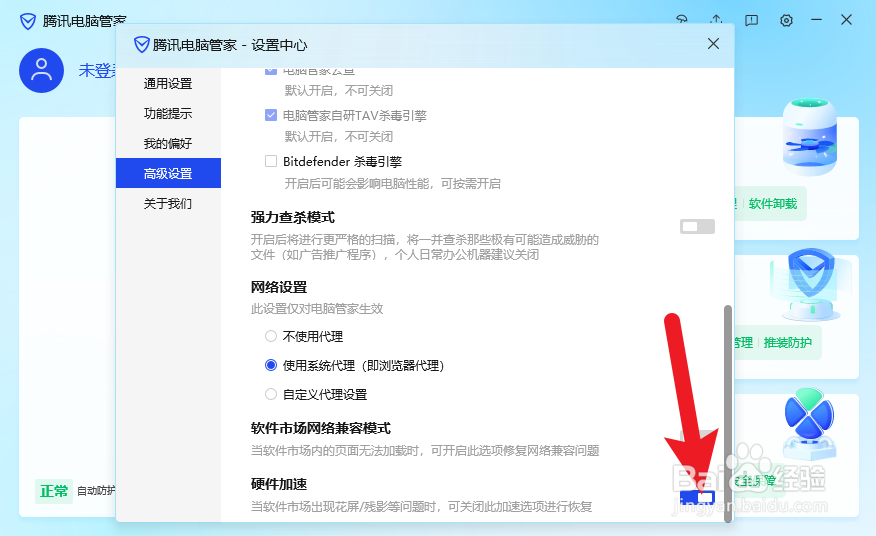This screenshot has width=876, height=536.
Task: Select 使用系统代理 (即浏览器代理) radio option
Action: [x=271, y=365]
